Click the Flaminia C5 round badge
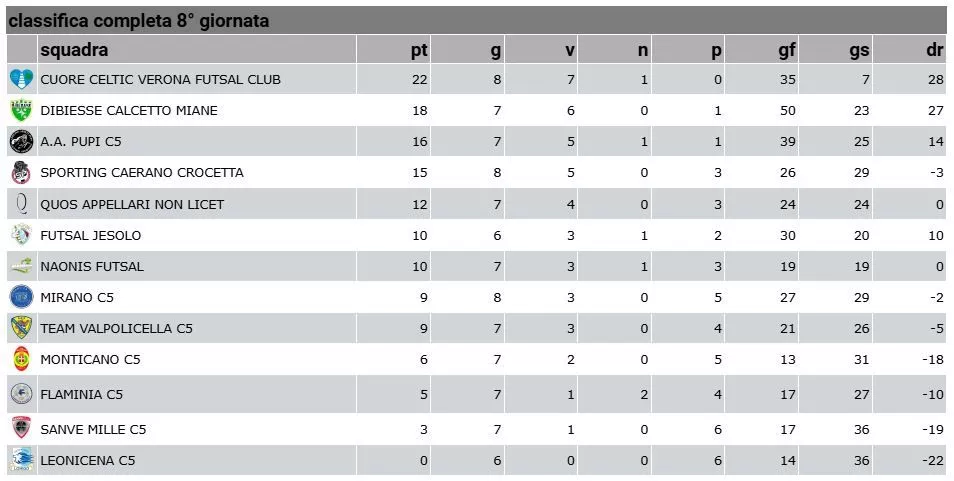954x481 pixels. 22,393
